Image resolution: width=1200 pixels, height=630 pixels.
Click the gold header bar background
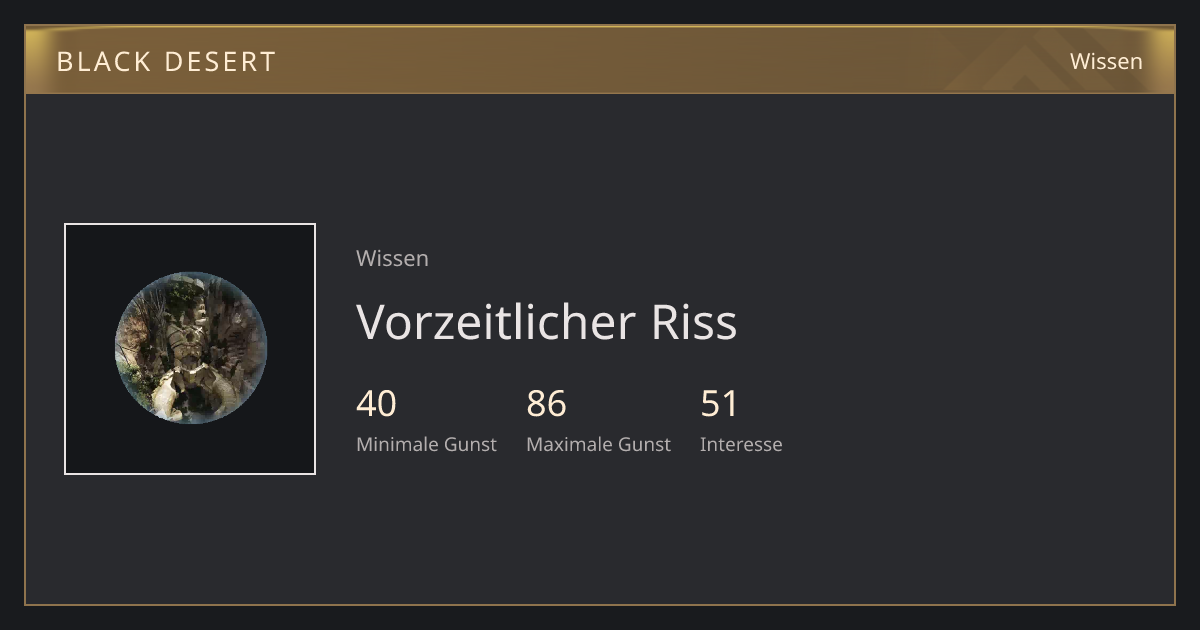(x=600, y=60)
